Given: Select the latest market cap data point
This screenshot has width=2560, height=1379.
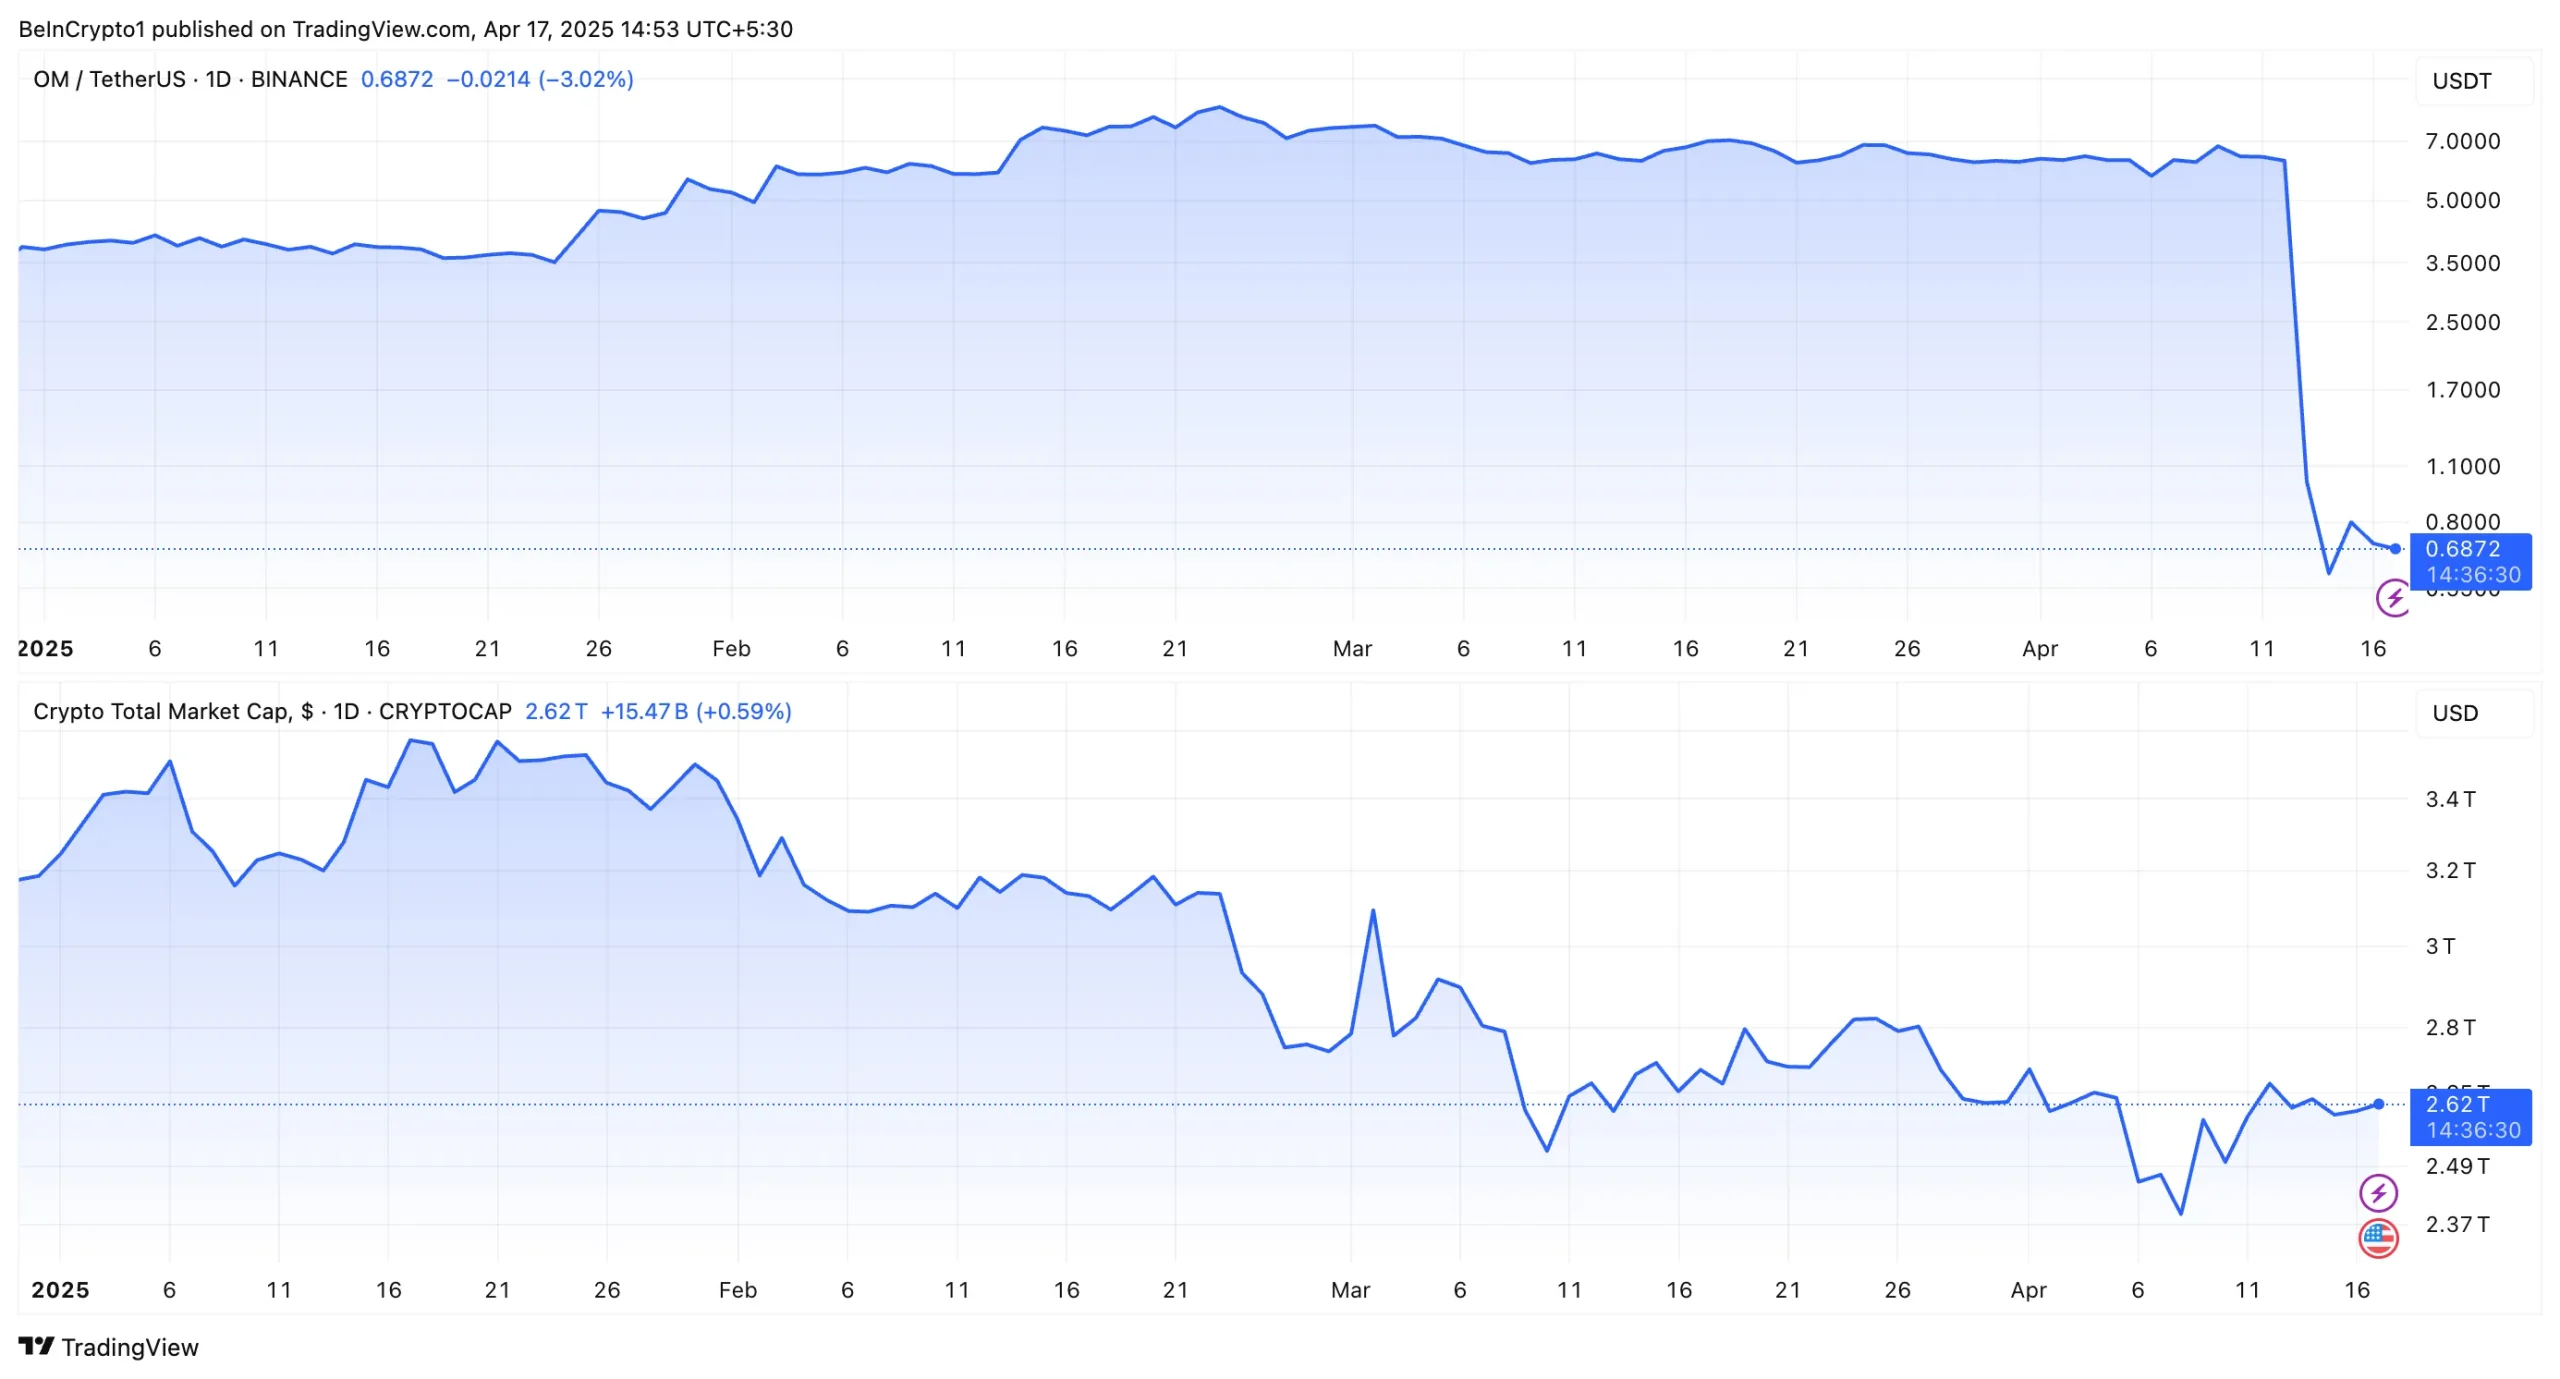Looking at the screenshot, I should pos(2378,1104).
